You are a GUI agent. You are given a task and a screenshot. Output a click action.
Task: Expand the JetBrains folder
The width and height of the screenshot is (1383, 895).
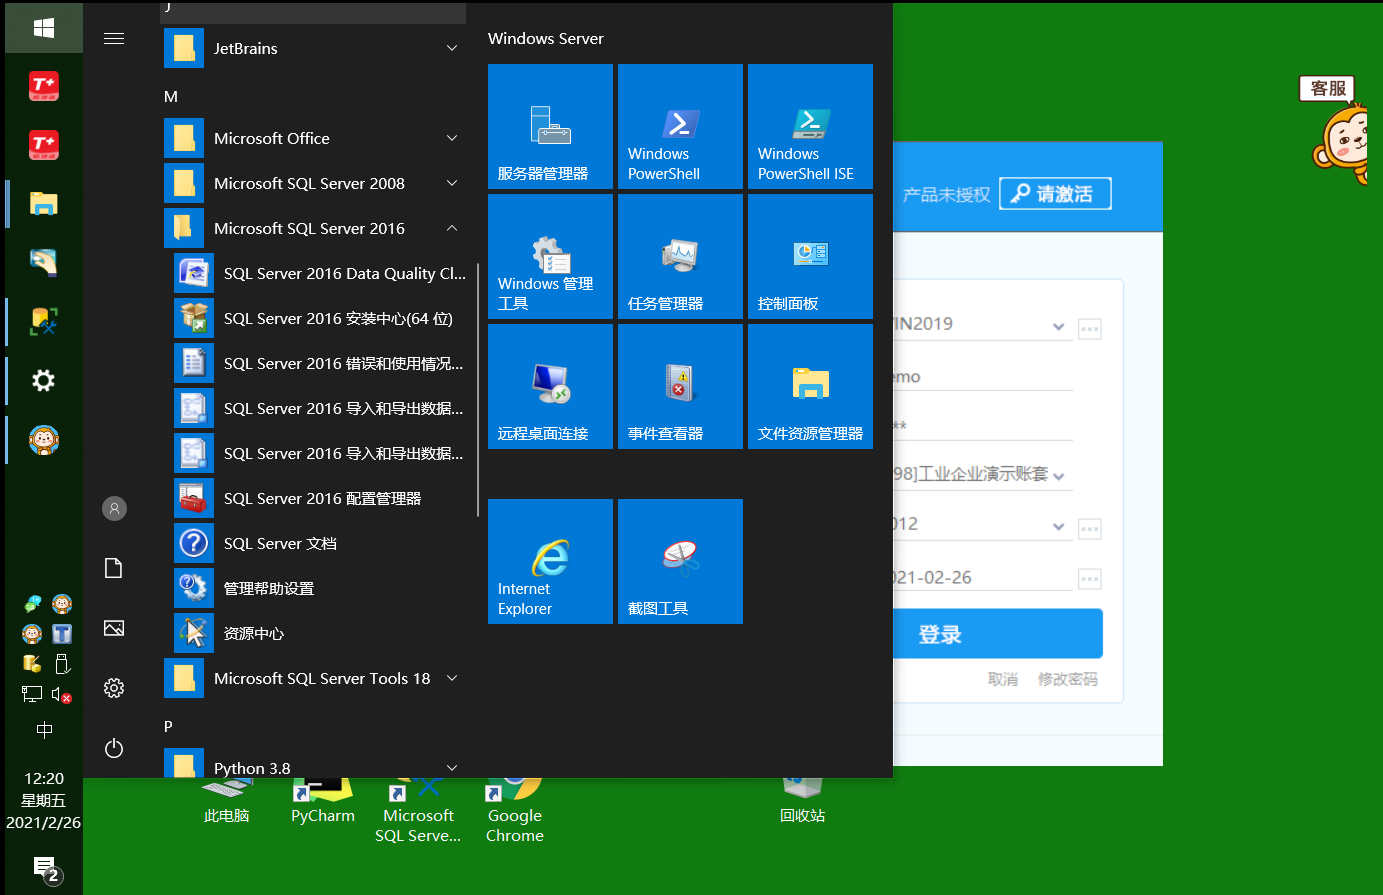click(x=315, y=48)
